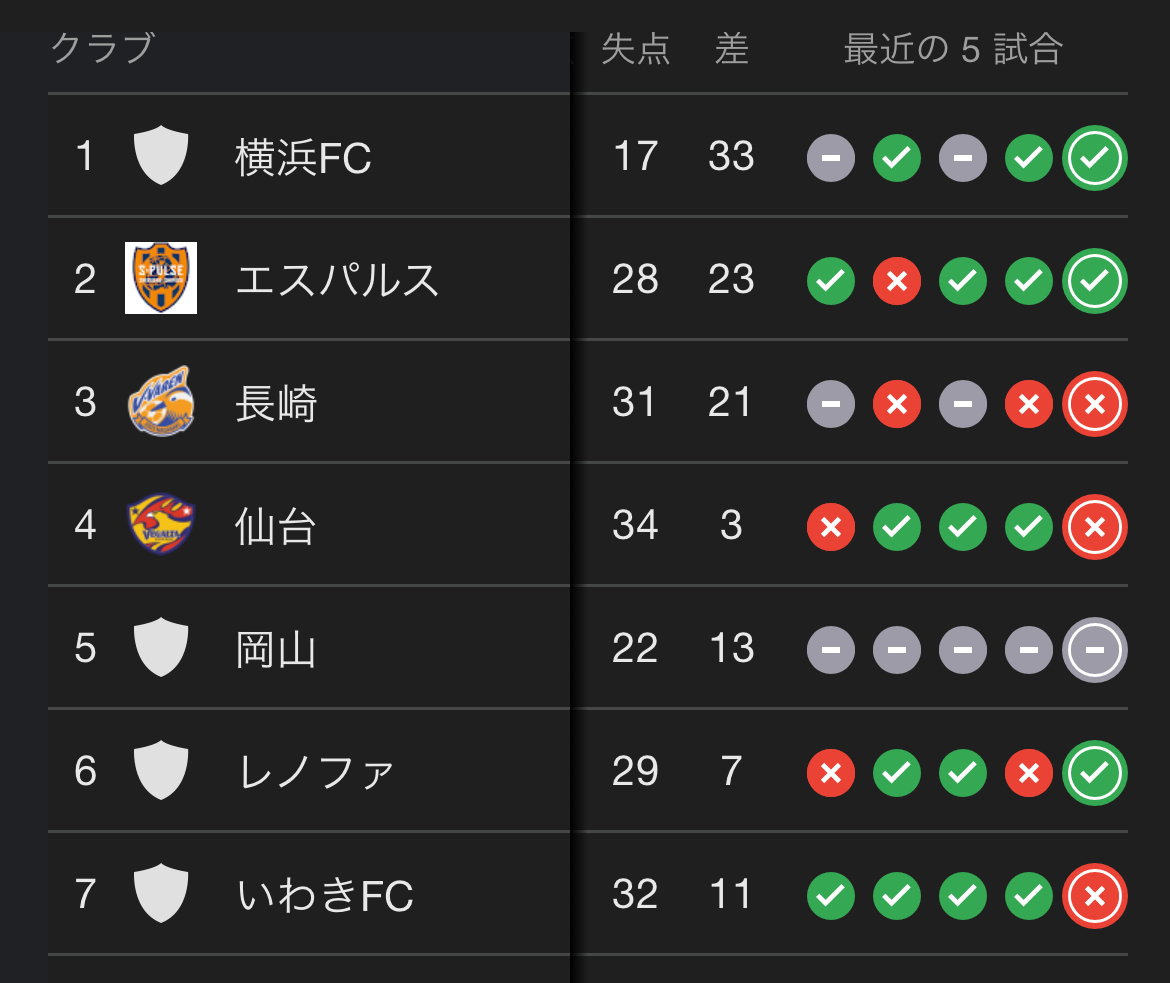Viewport: 1170px width, 983px height.
Task: Click the 差 column header
Action: click(731, 50)
